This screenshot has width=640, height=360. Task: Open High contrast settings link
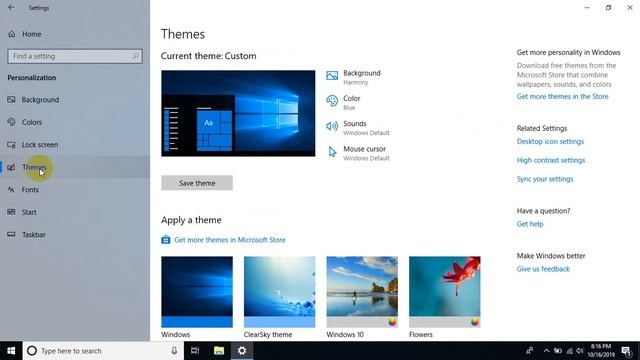click(551, 160)
